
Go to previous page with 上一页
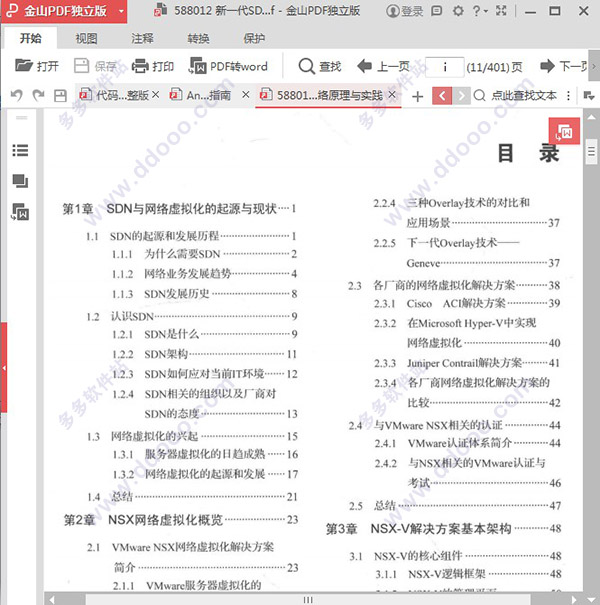[x=383, y=66]
